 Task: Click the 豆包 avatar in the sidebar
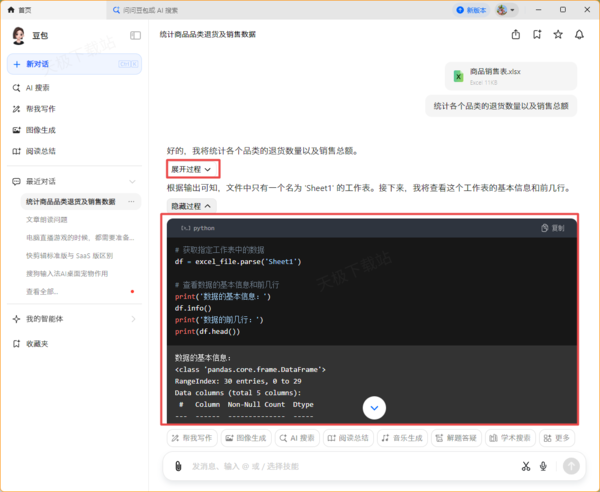(x=18, y=36)
